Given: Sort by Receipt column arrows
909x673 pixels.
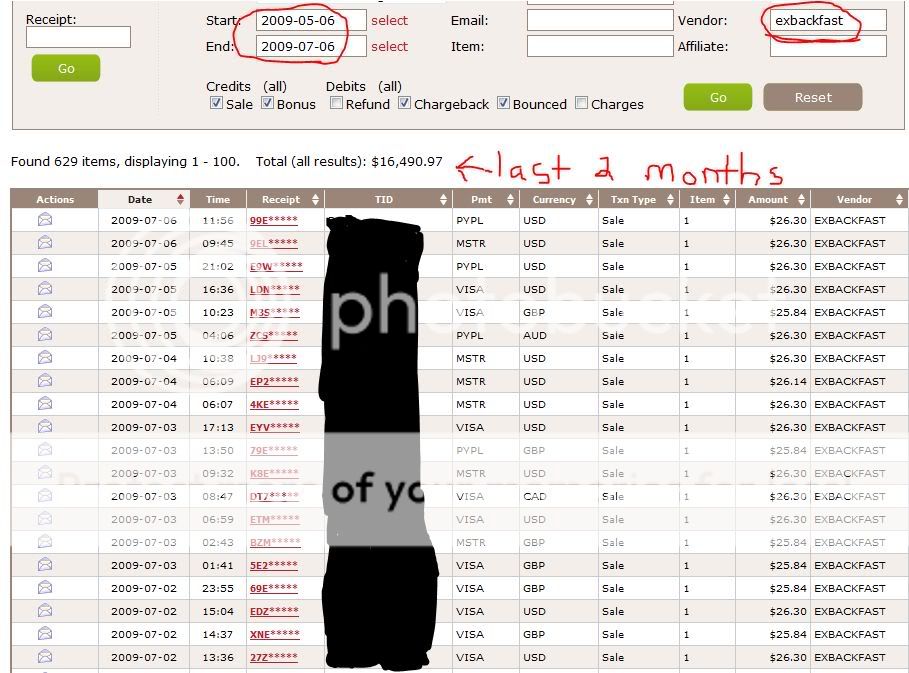Looking at the screenshot, I should (x=315, y=199).
